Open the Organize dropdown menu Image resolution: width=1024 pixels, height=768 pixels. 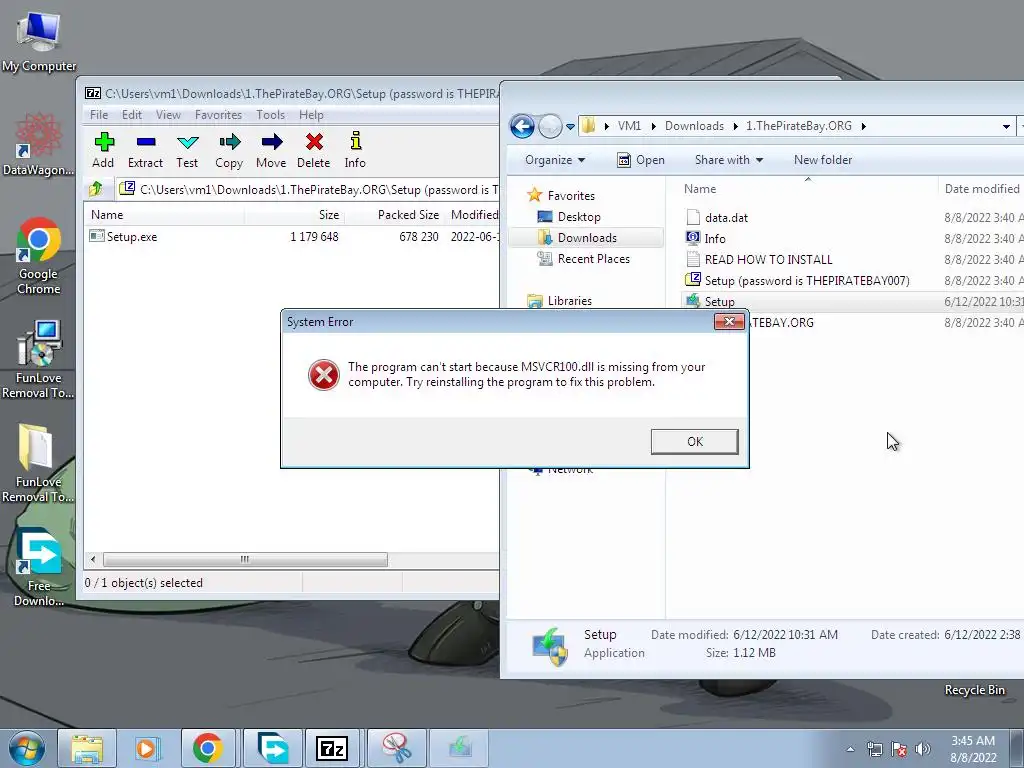tap(555, 160)
